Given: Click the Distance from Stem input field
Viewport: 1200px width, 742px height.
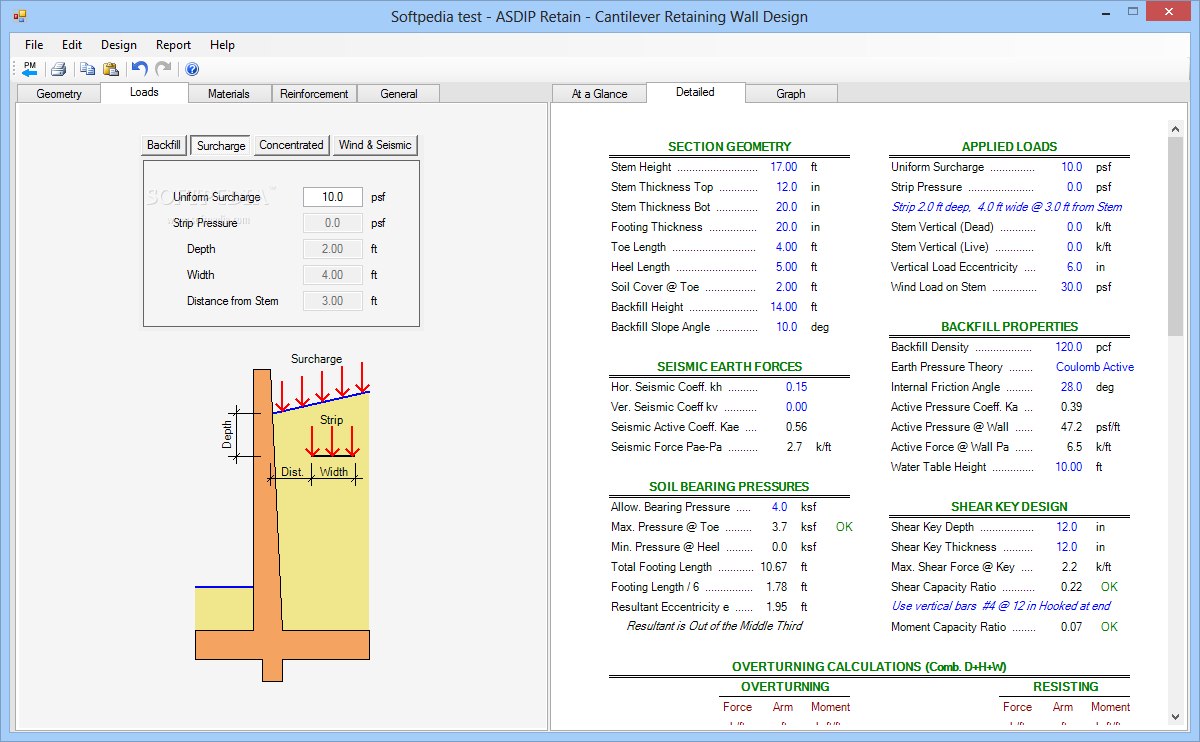Looking at the screenshot, I should pyautogui.click(x=333, y=301).
